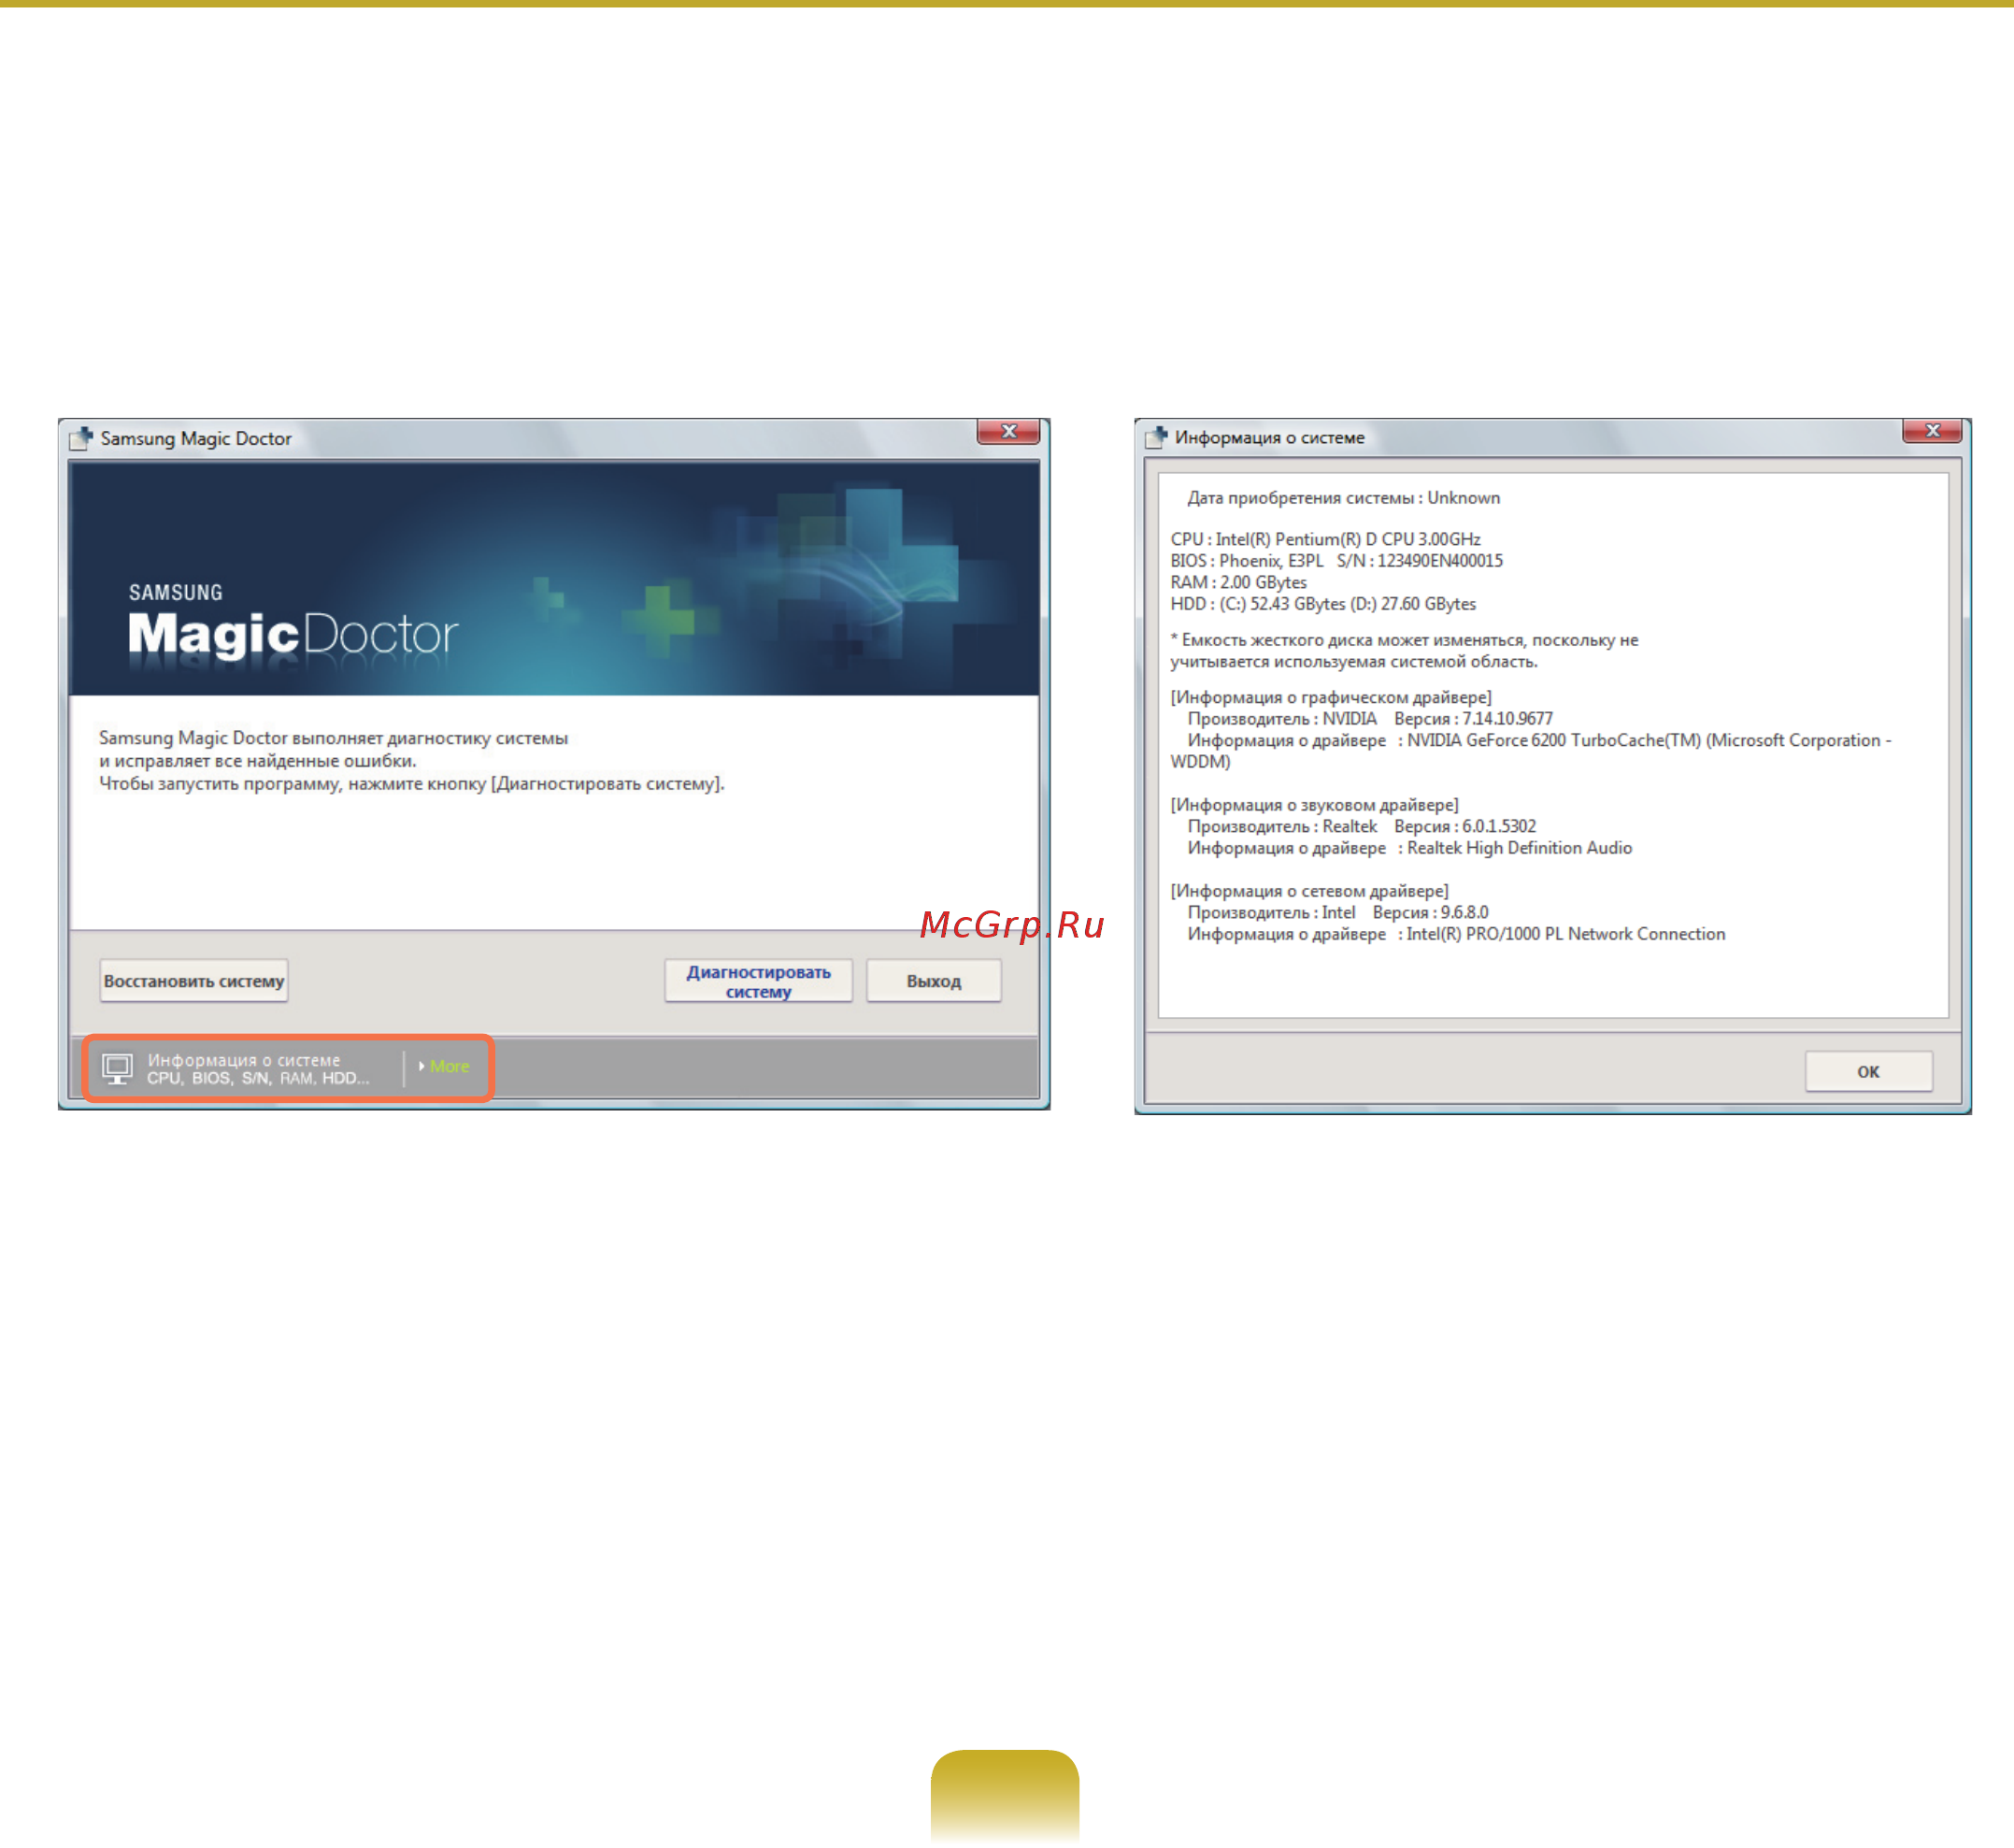Open the More link in system info bar

point(444,1066)
